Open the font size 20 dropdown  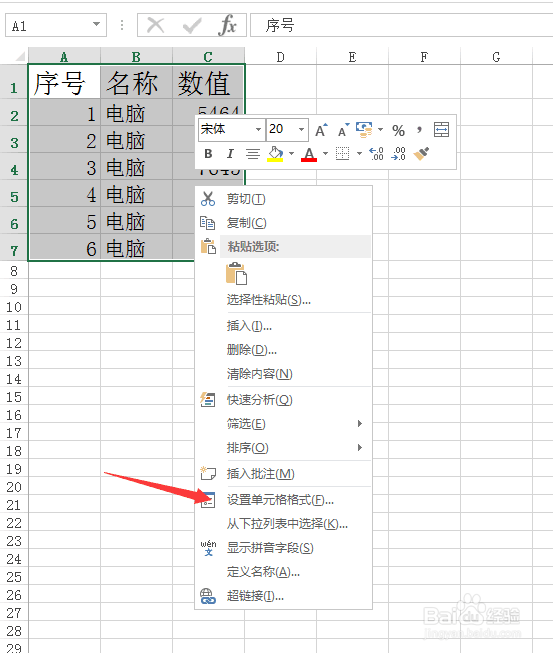[301, 130]
